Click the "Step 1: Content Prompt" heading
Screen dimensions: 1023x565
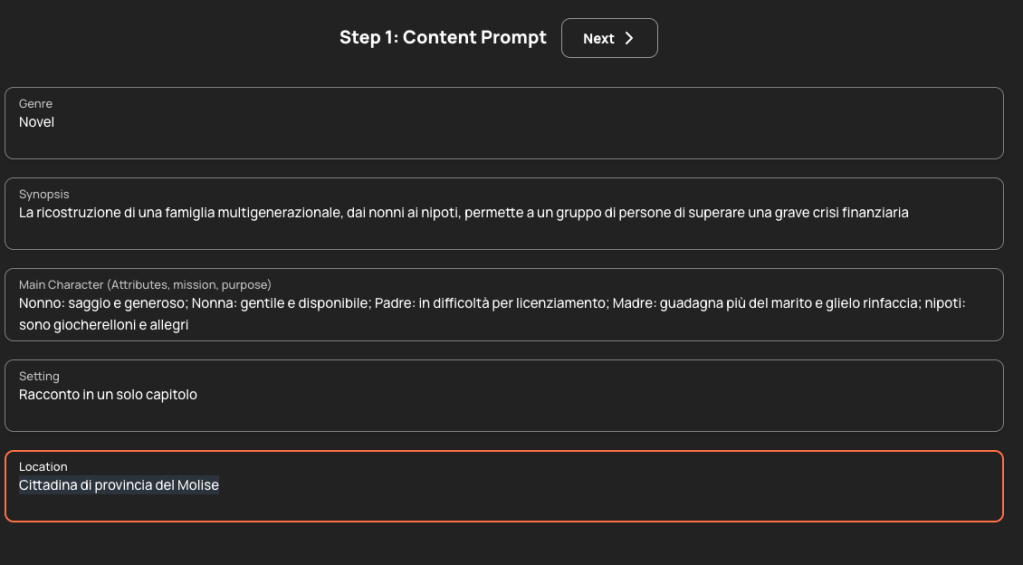[x=443, y=38]
